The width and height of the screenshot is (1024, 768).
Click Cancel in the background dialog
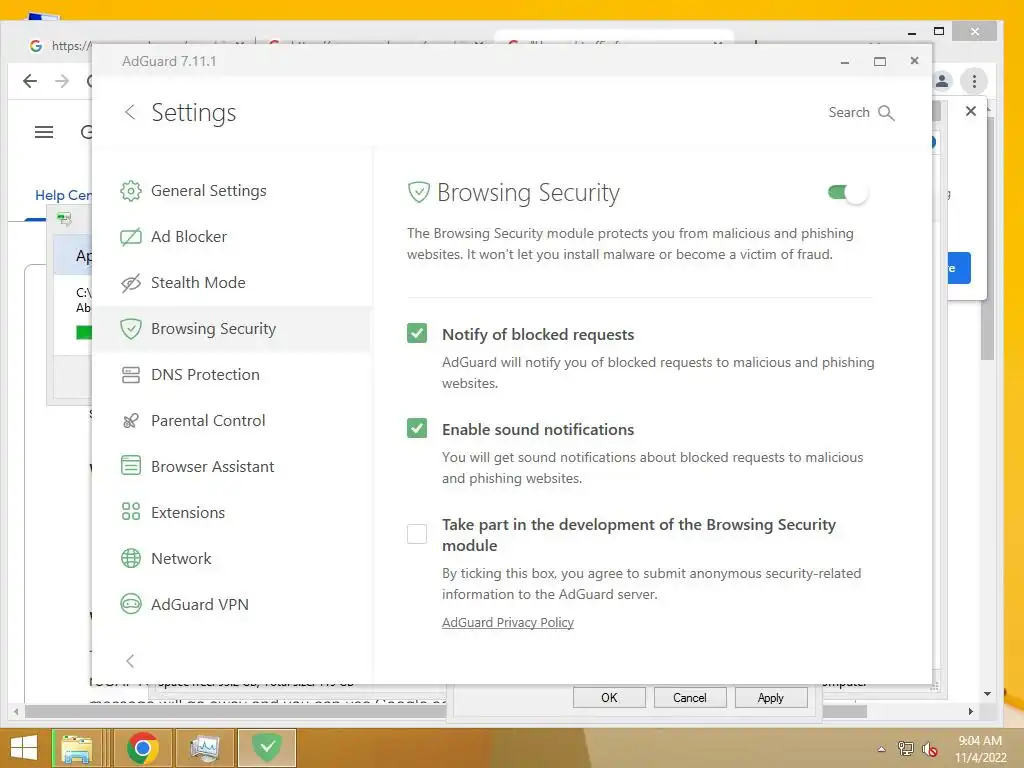coord(690,697)
